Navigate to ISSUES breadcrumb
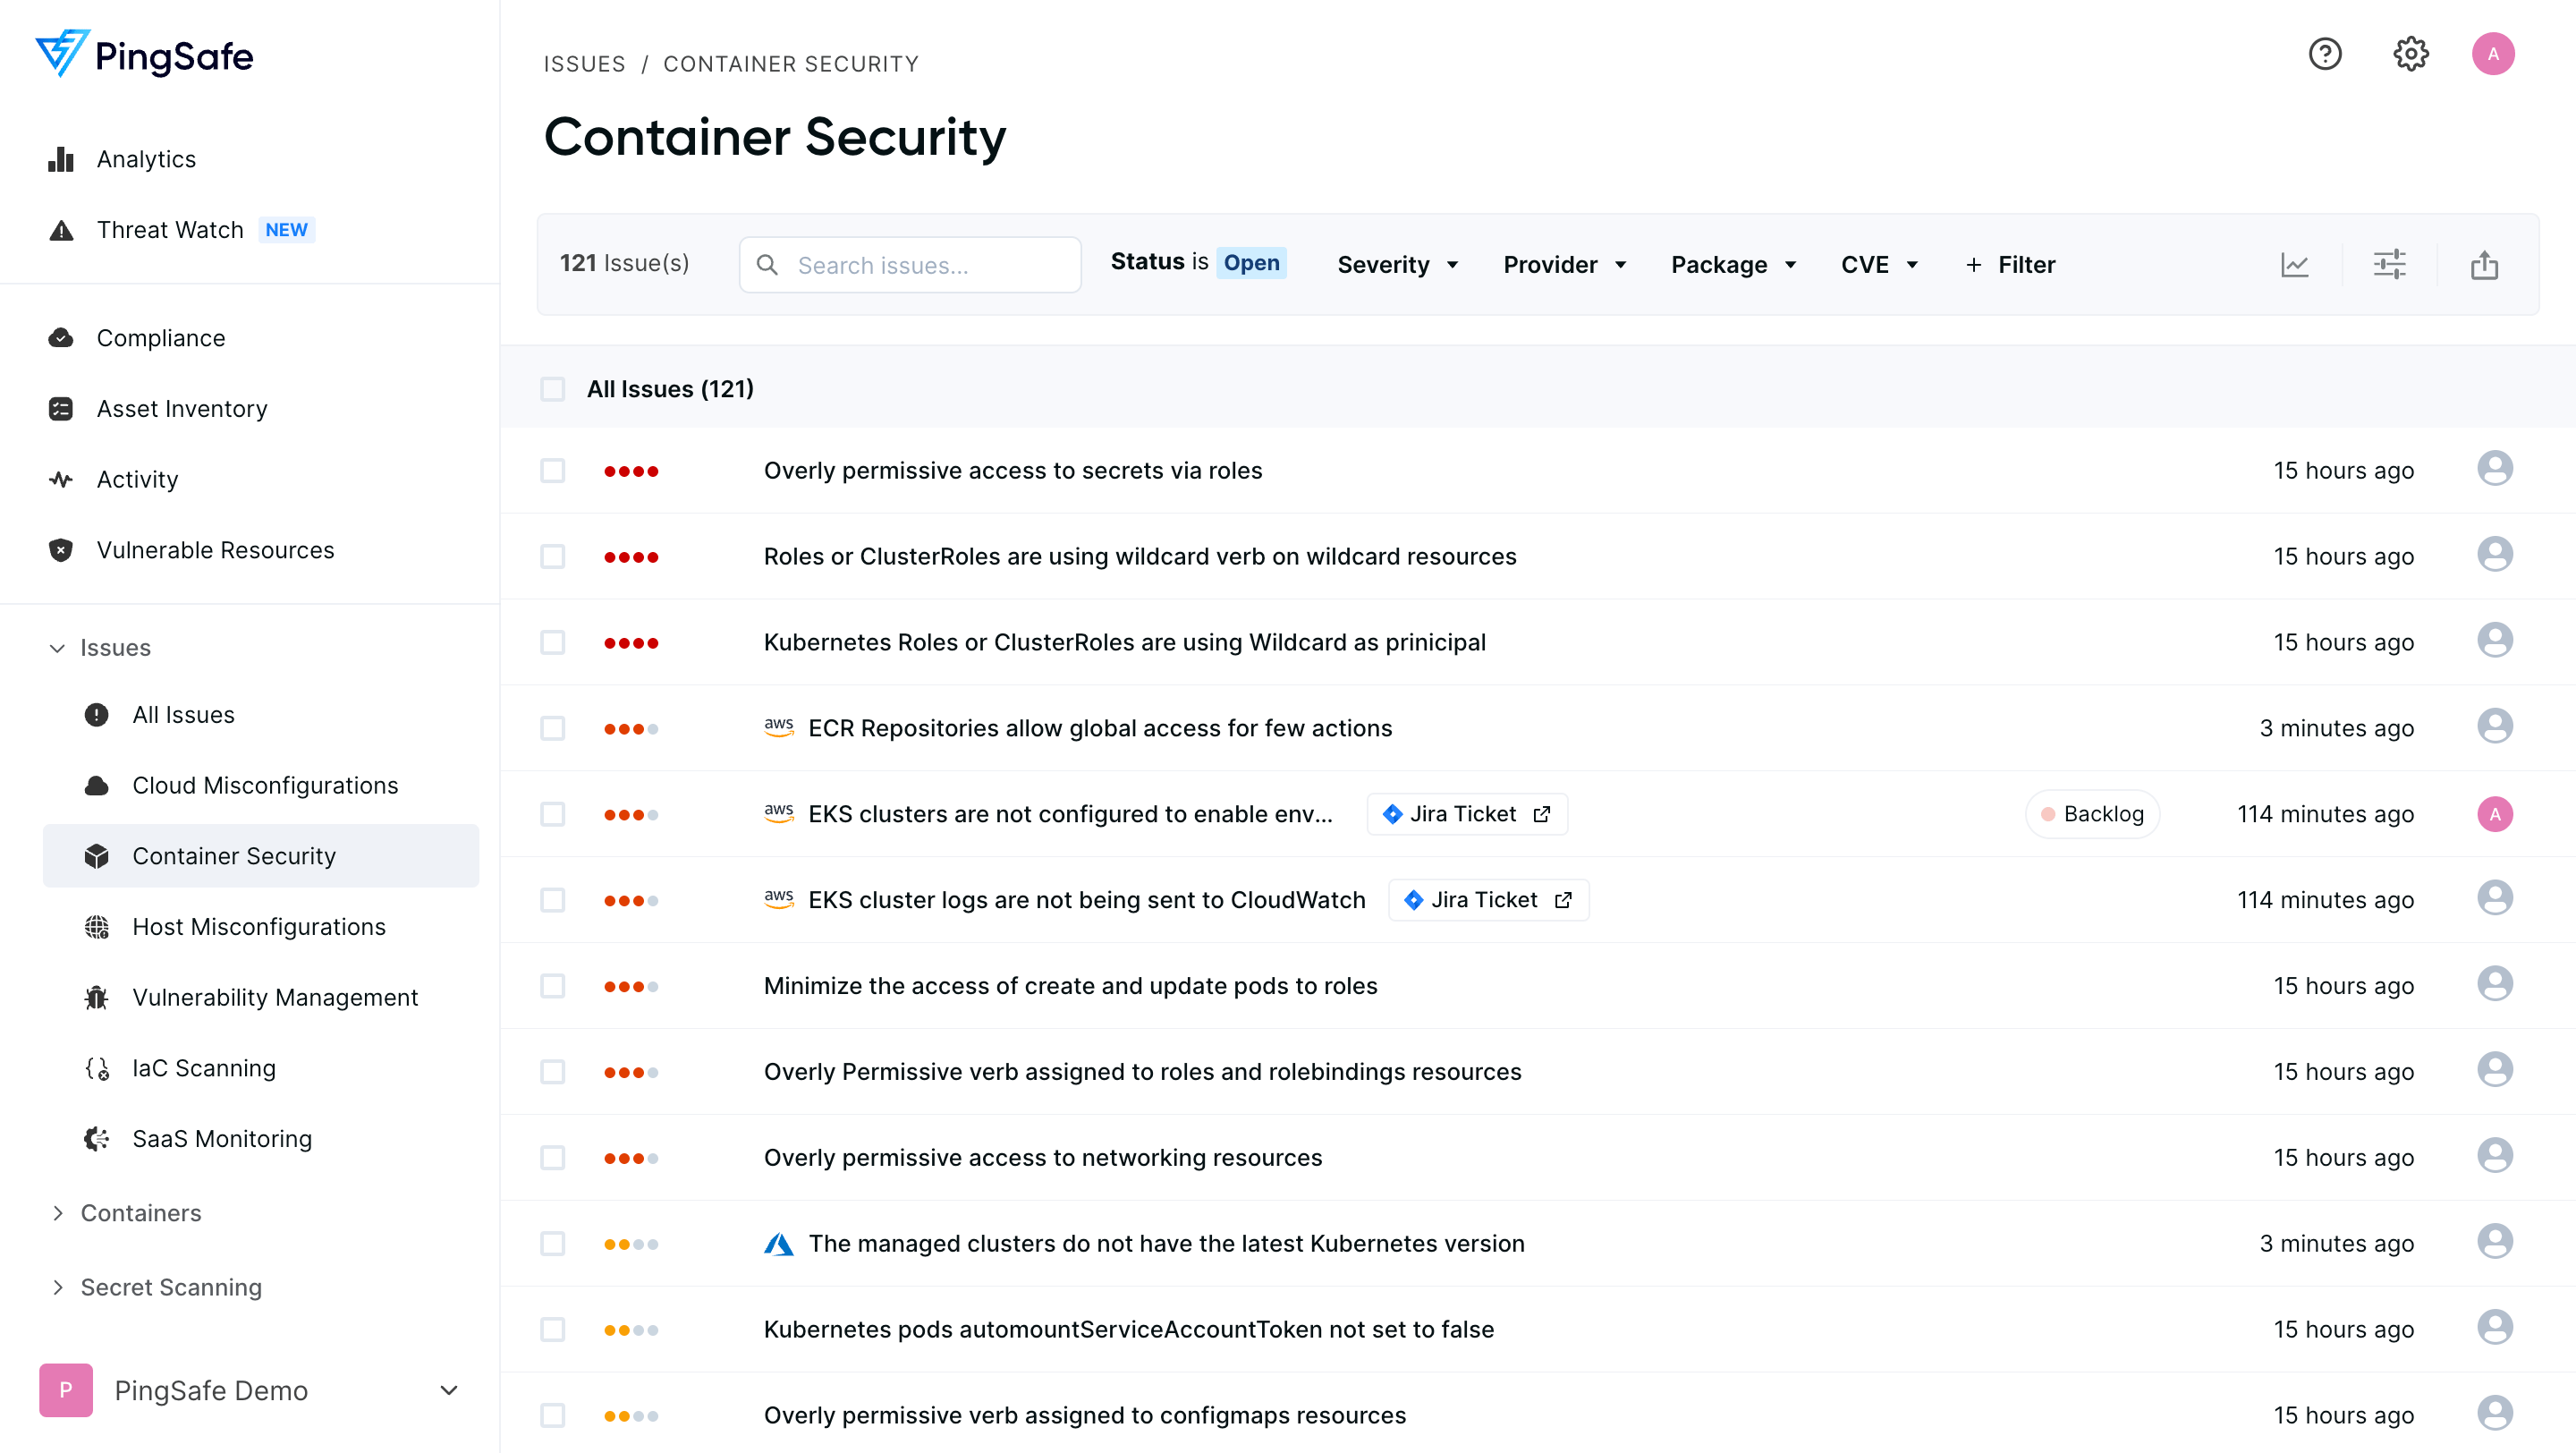Image resolution: width=2576 pixels, height=1453 pixels. (x=584, y=63)
